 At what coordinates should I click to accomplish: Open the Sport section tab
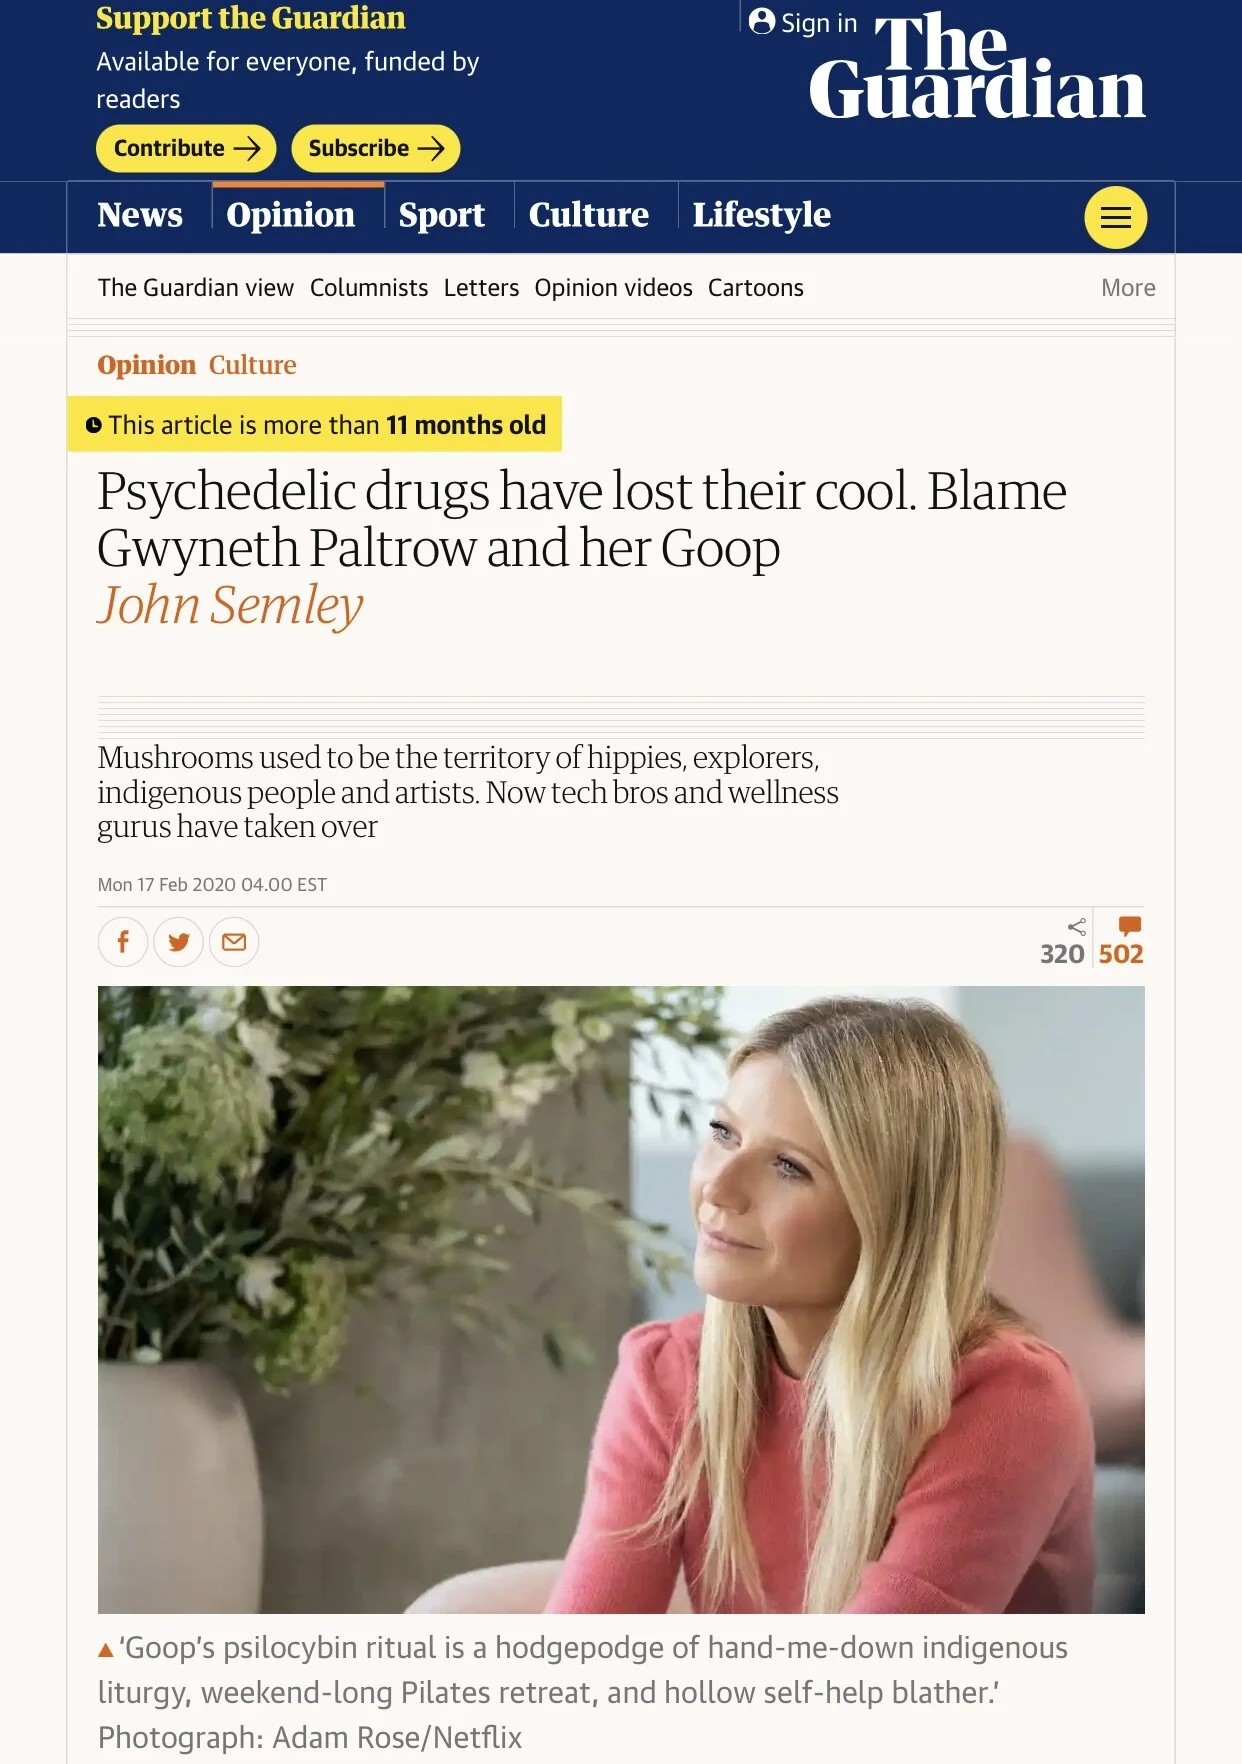pyautogui.click(x=442, y=215)
